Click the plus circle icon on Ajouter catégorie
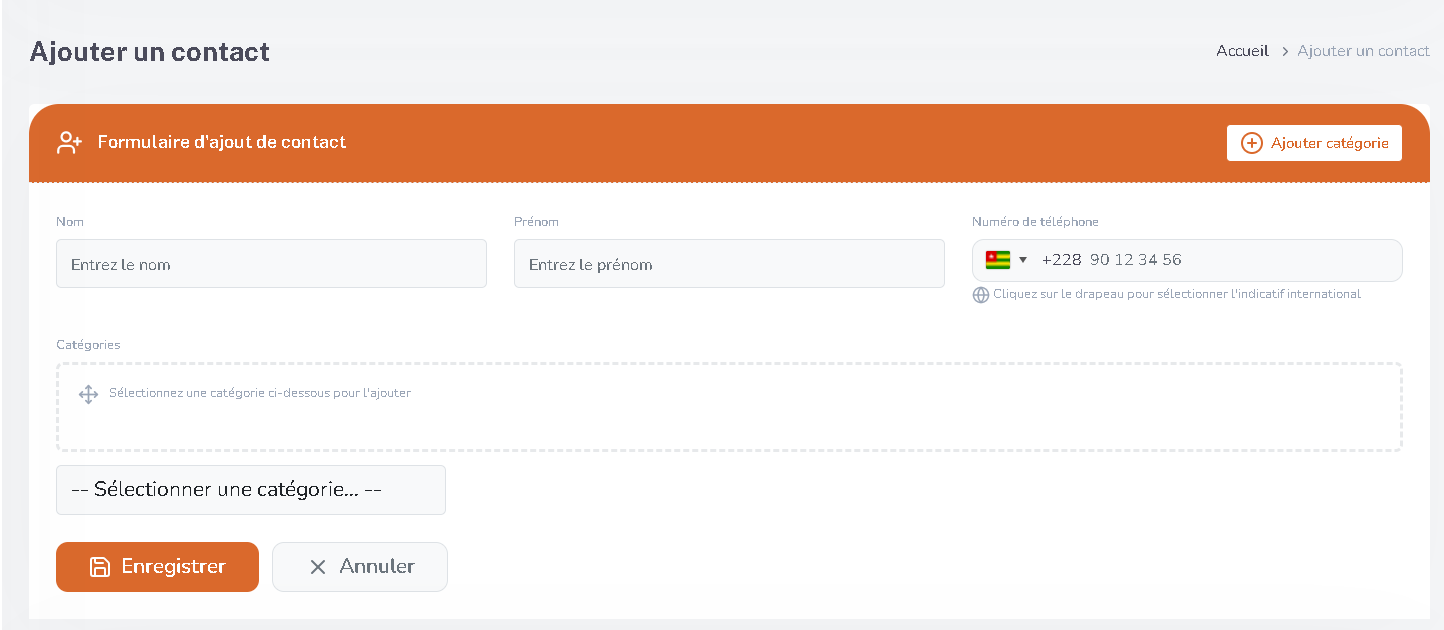The width and height of the screenshot is (1444, 630). [1252, 143]
